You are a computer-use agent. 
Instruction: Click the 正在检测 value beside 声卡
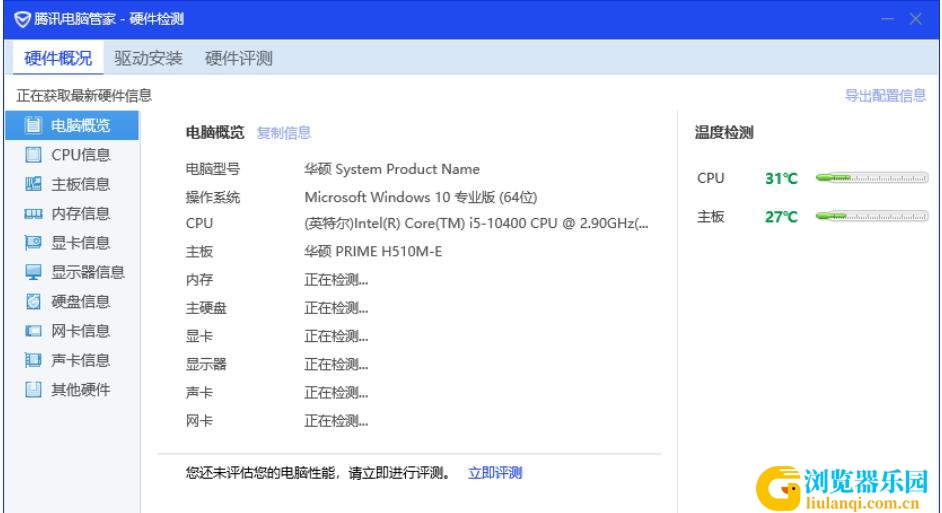coord(336,392)
